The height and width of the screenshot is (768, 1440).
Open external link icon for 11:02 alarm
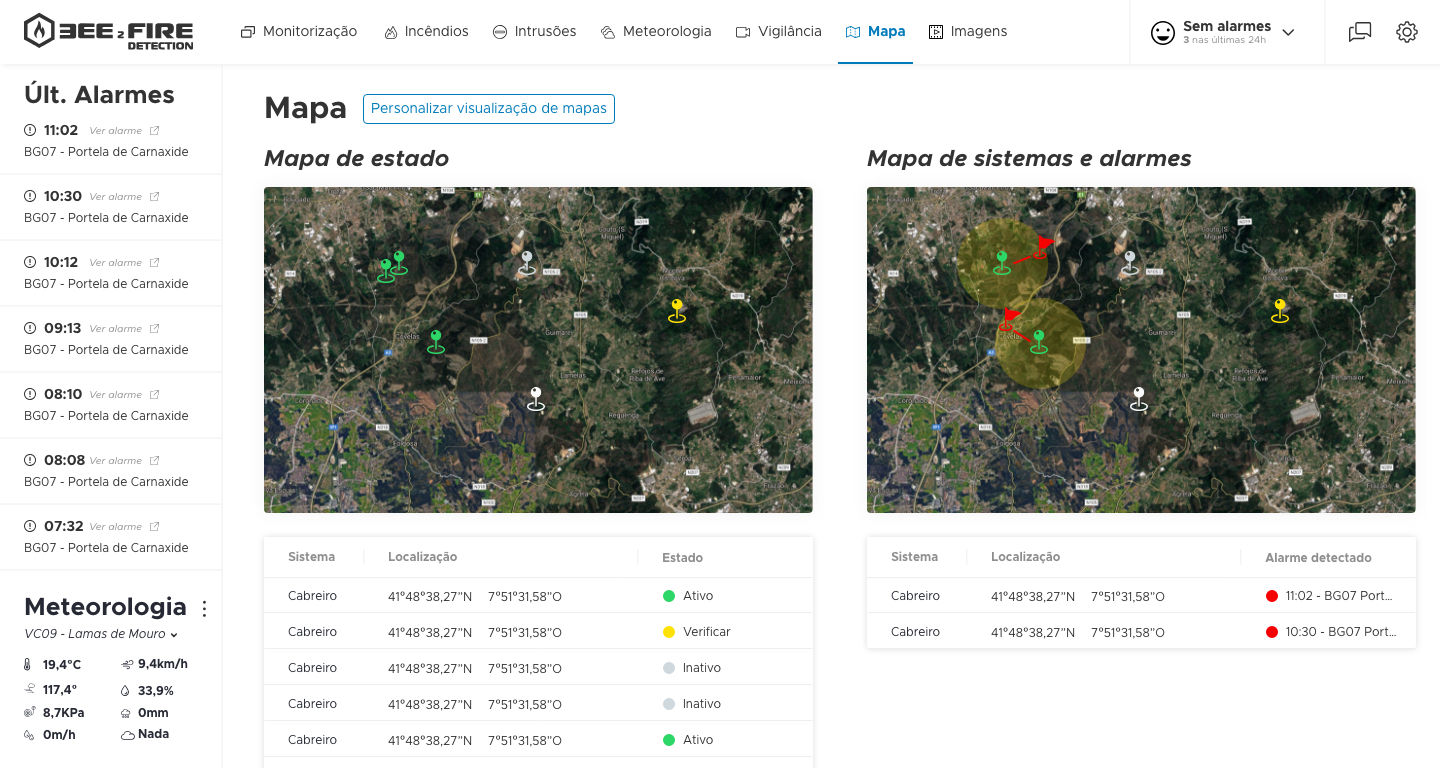click(154, 131)
